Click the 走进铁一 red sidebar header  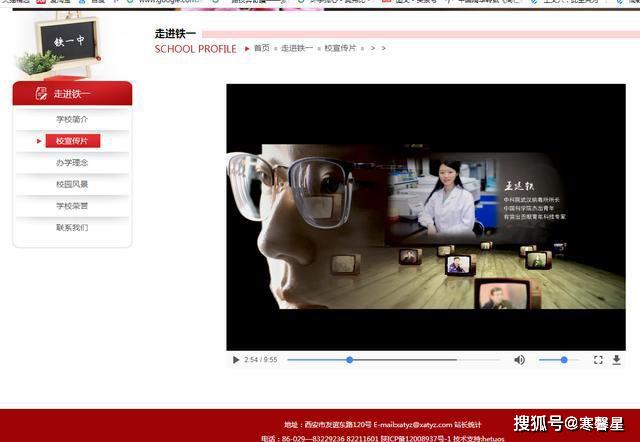coord(72,93)
